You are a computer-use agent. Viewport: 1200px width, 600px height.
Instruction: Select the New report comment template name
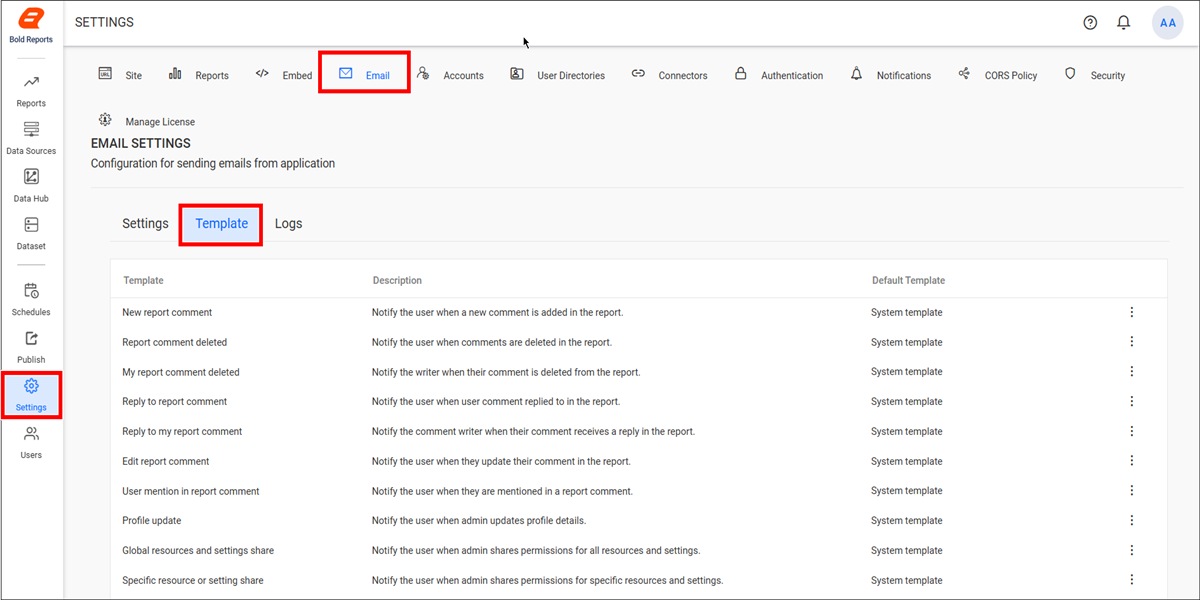tap(167, 312)
